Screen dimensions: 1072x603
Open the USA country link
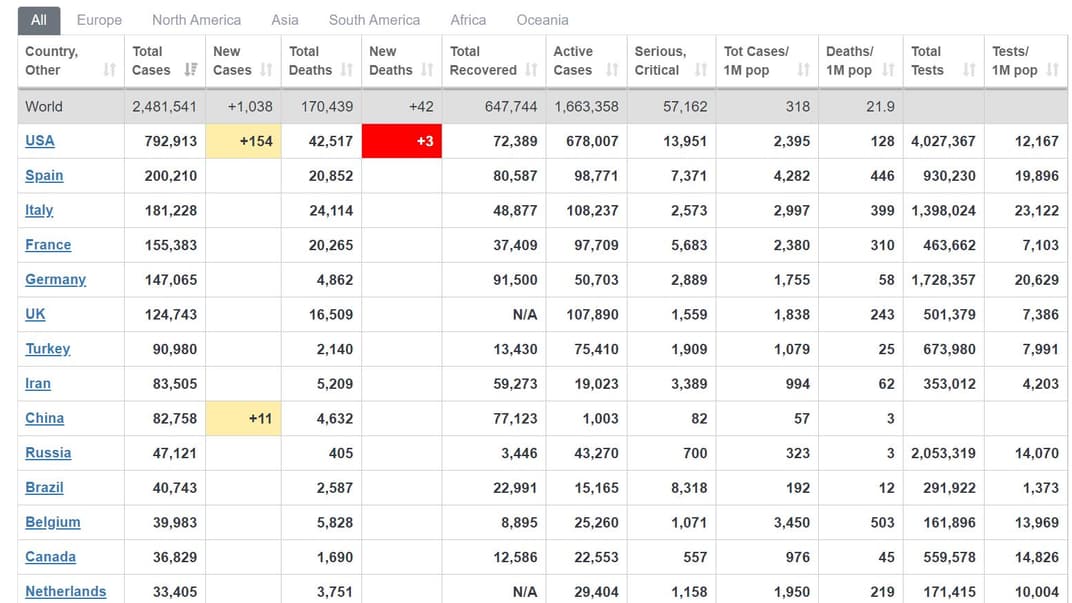click(x=40, y=141)
